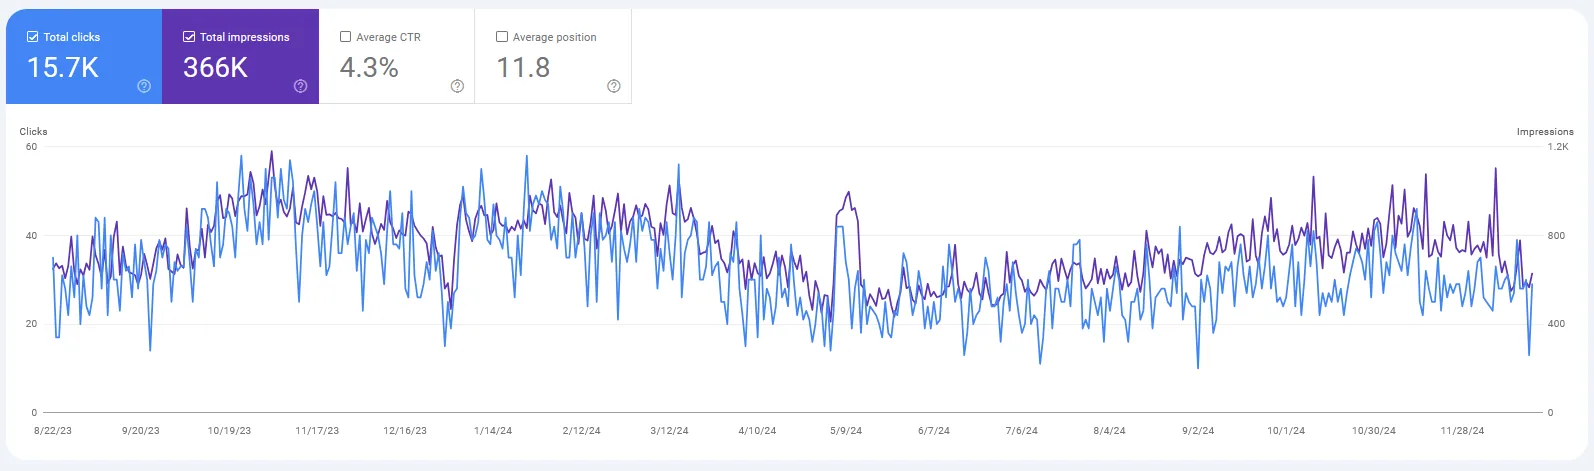
Task: Click the 10/1/24 date label
Action: click(x=1286, y=431)
